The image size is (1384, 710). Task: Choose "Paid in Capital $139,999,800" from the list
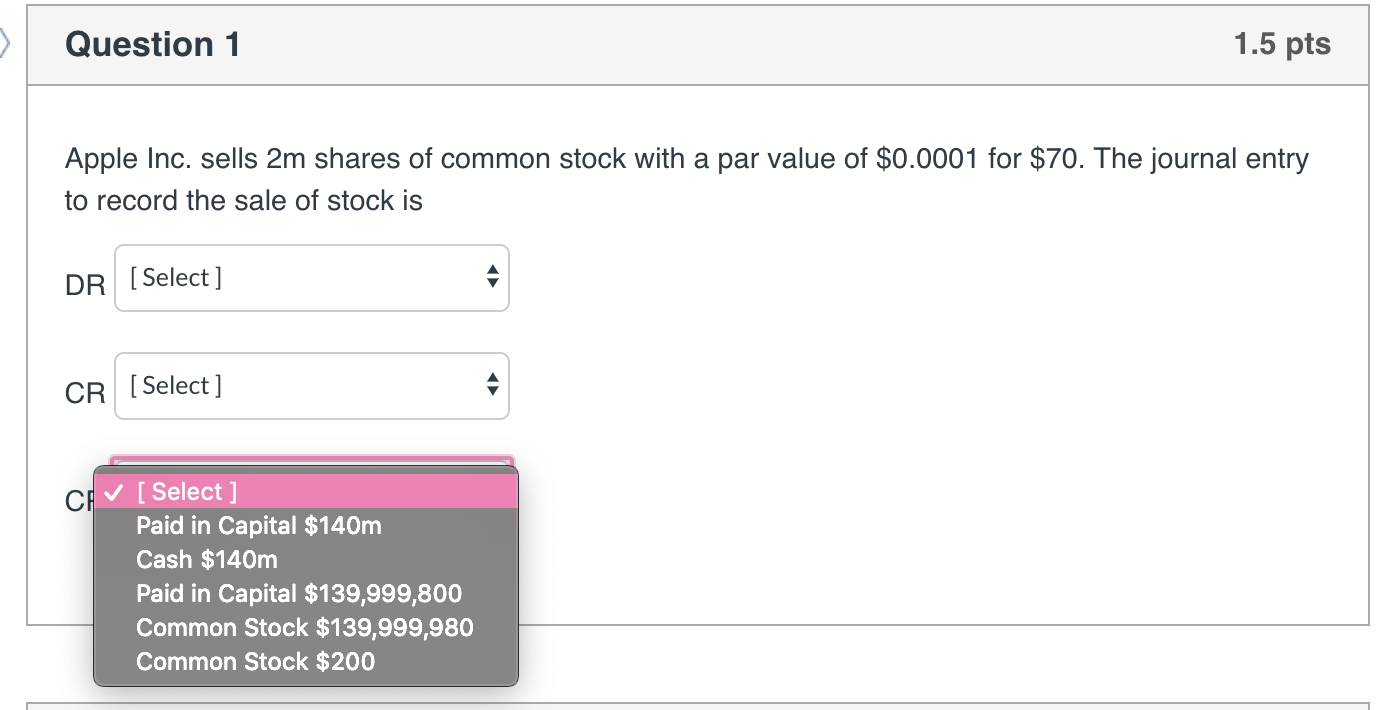[298, 593]
